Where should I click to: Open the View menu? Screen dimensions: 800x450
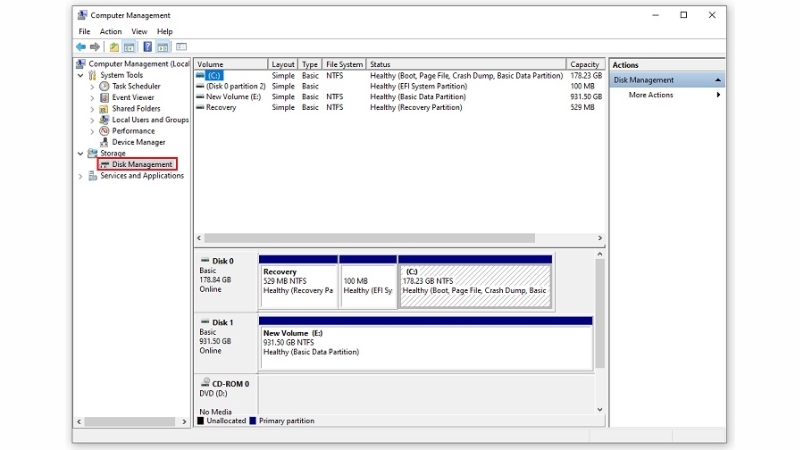point(139,32)
